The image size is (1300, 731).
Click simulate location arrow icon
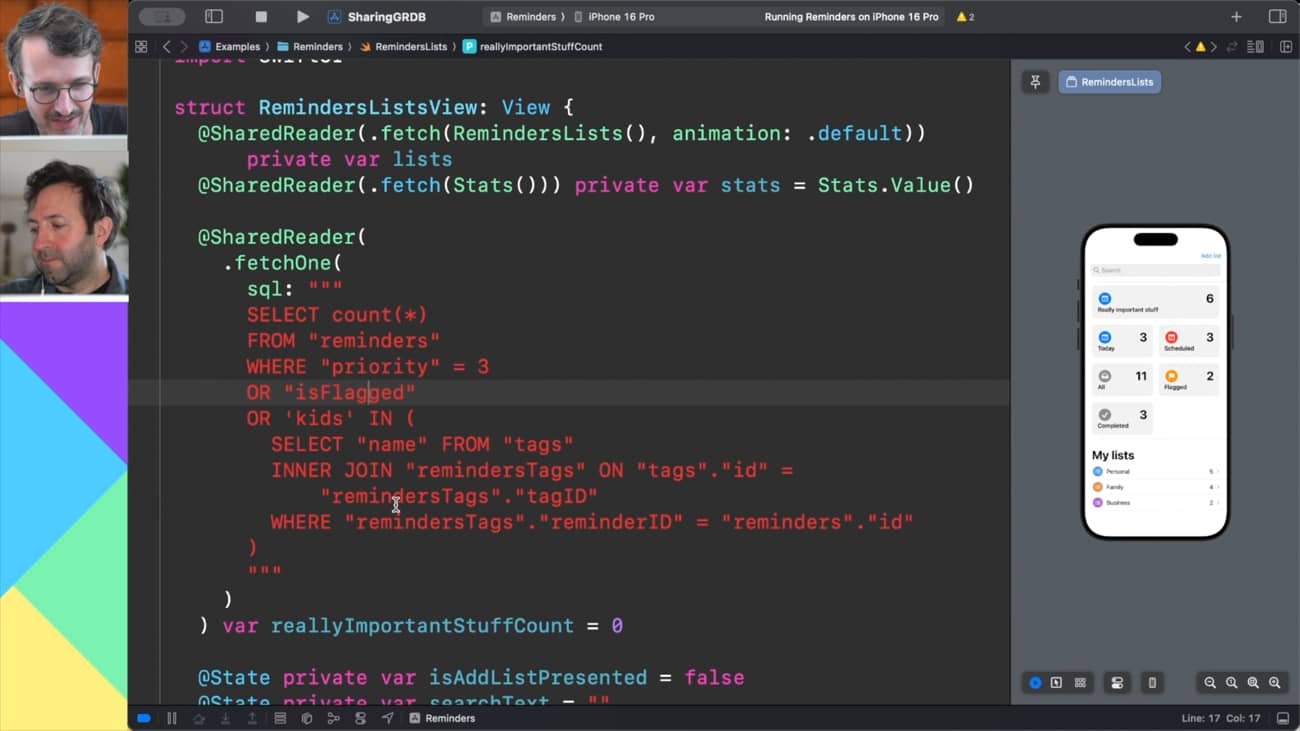pos(387,718)
